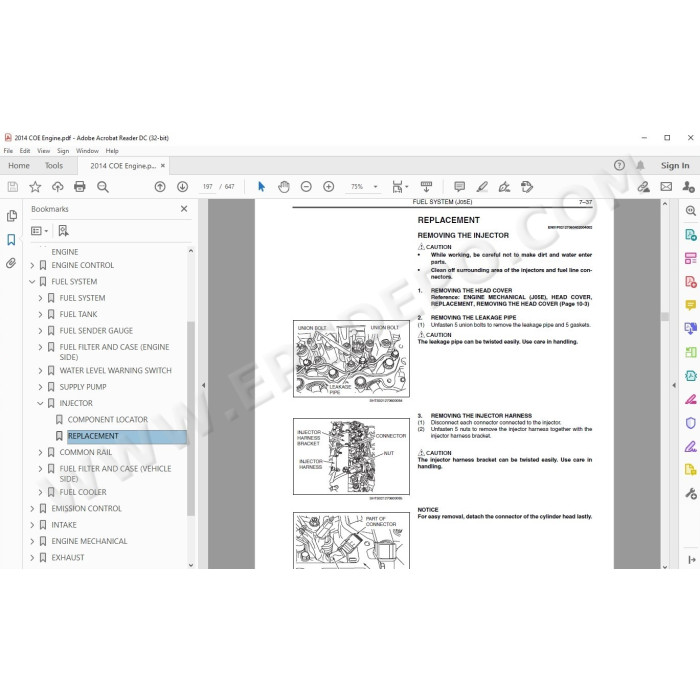The height and width of the screenshot is (700, 700).
Task: Close the Bookmarks panel
Action: [x=184, y=208]
